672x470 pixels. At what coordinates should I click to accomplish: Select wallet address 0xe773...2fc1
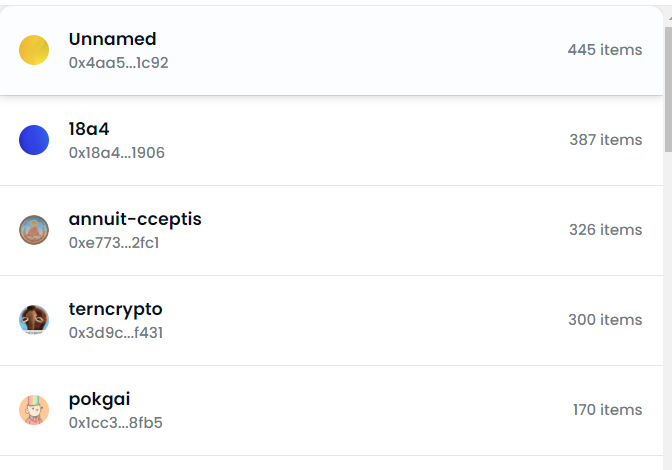pos(114,243)
